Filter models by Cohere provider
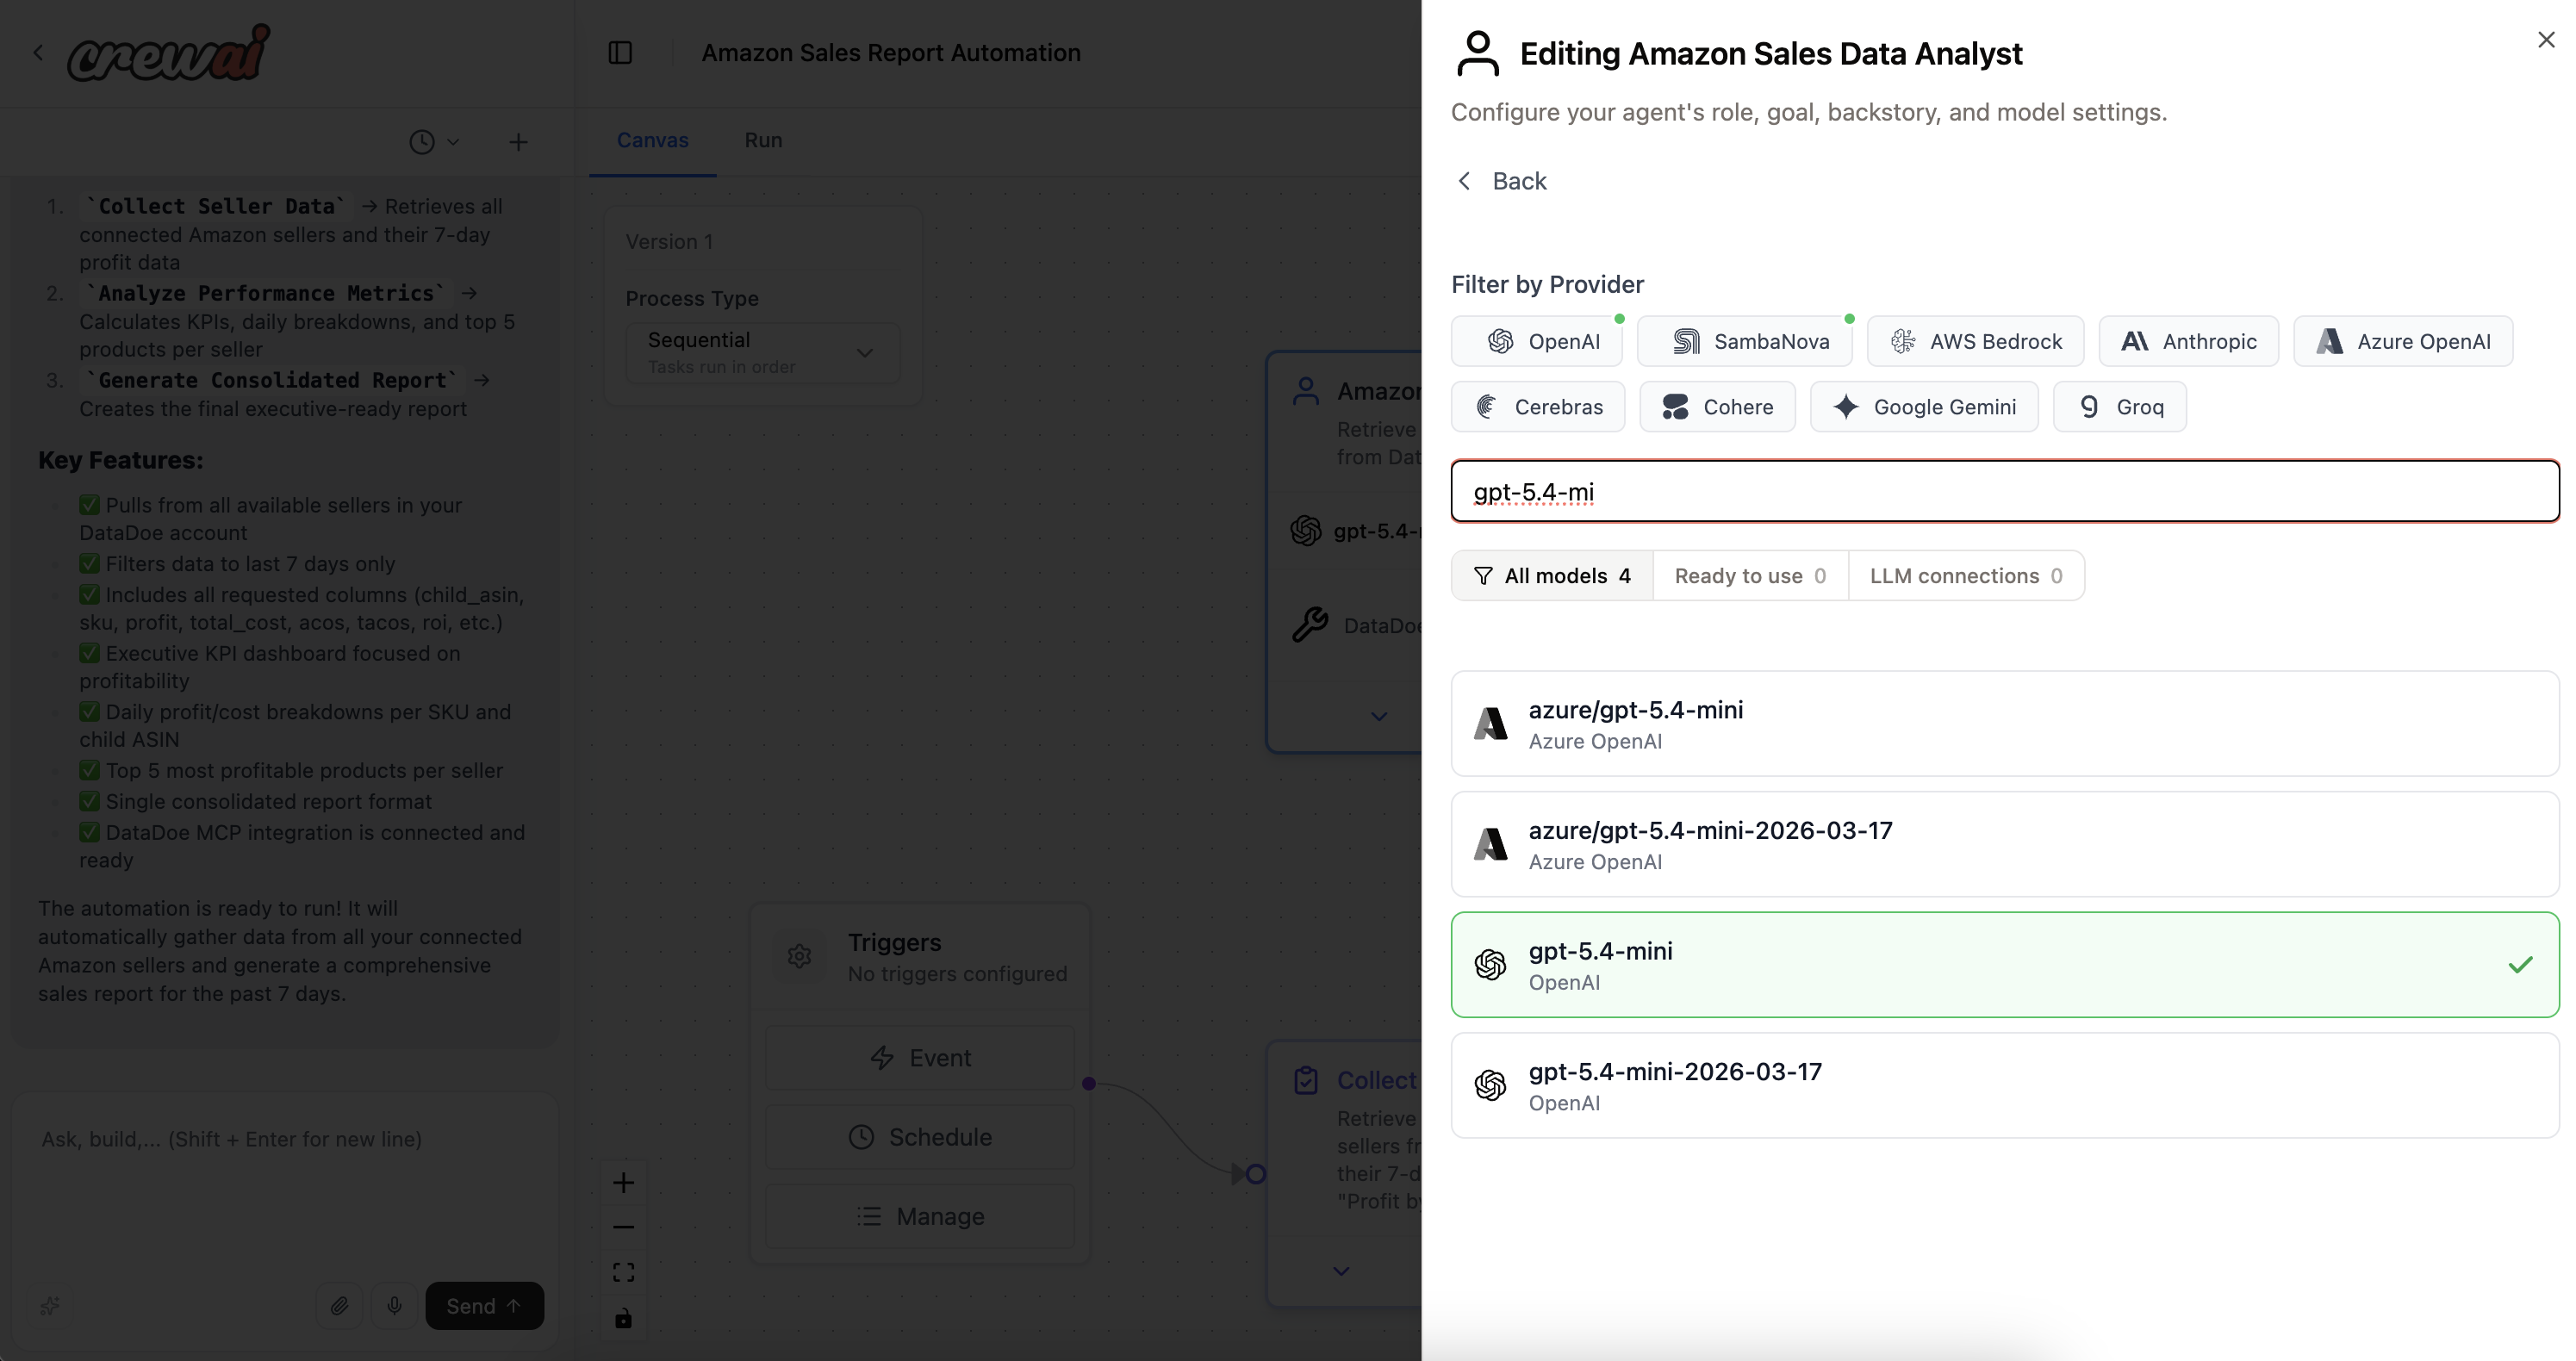The height and width of the screenshot is (1361, 2576). pos(1718,407)
